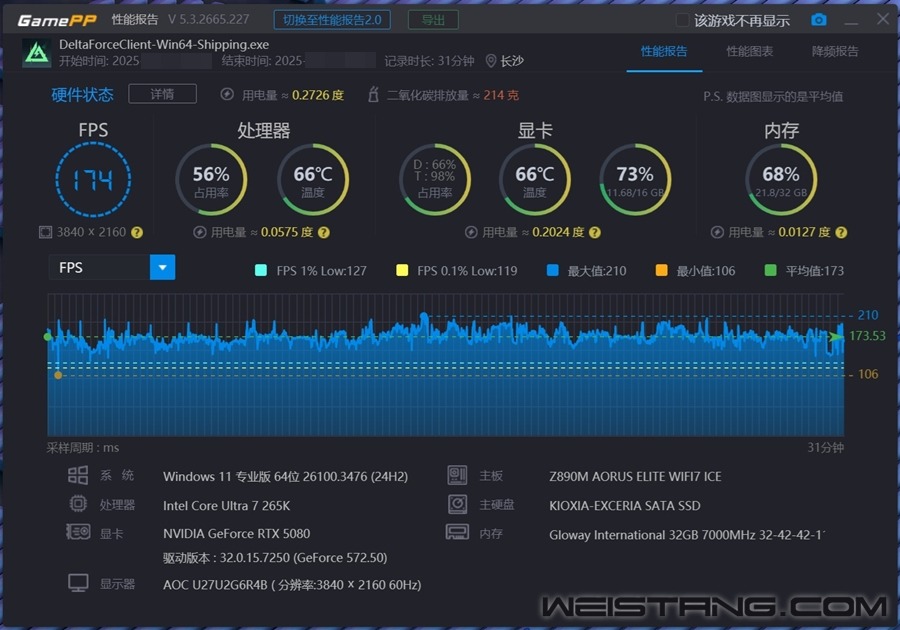Click the power icon under 内存 gauge
The width and height of the screenshot is (900, 630).
(x=717, y=232)
